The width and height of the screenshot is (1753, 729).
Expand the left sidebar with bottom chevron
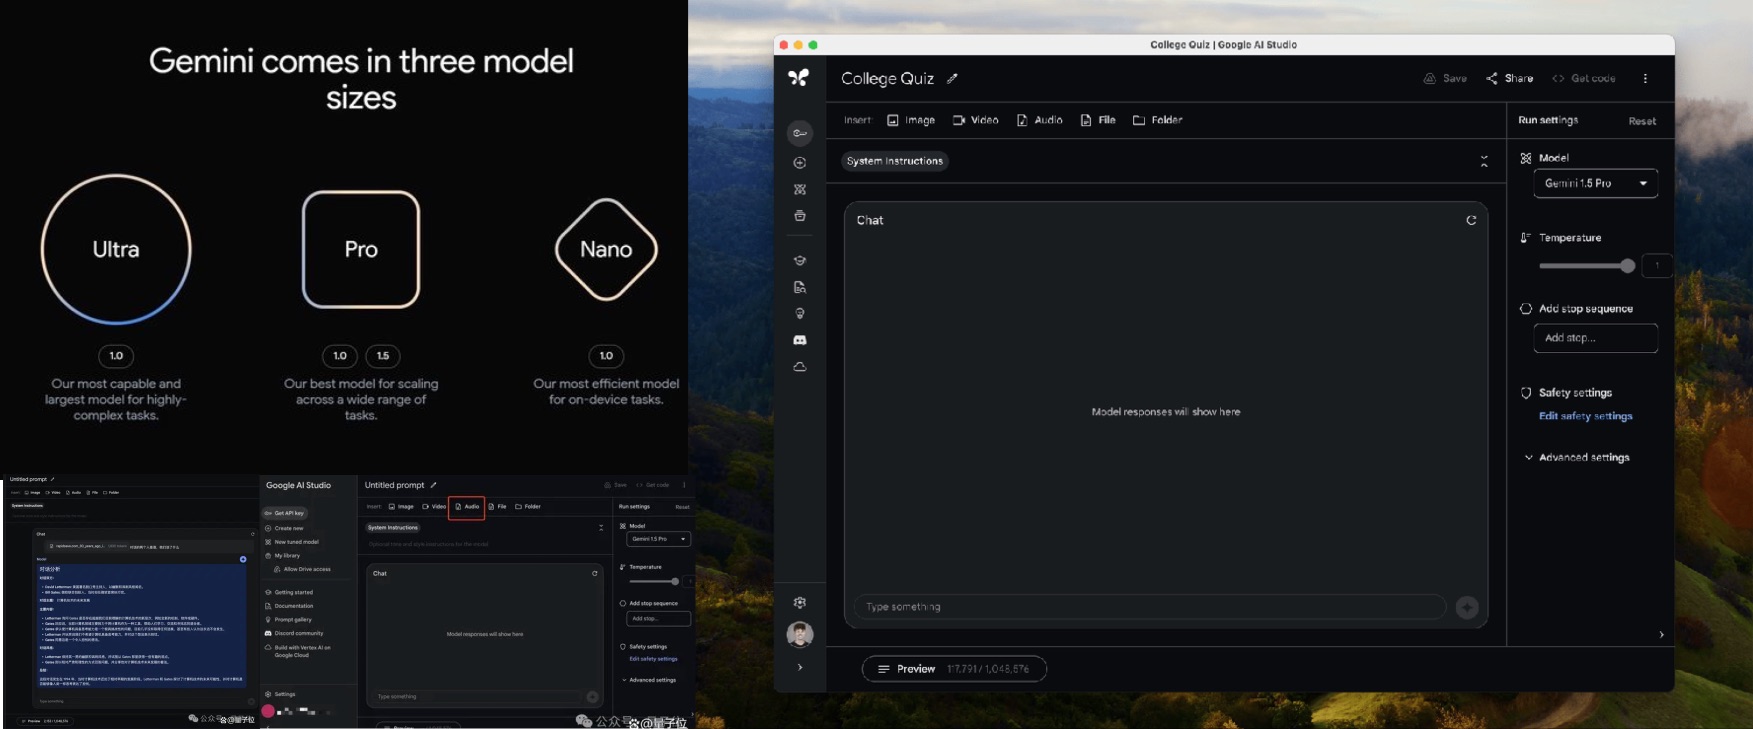tap(799, 667)
